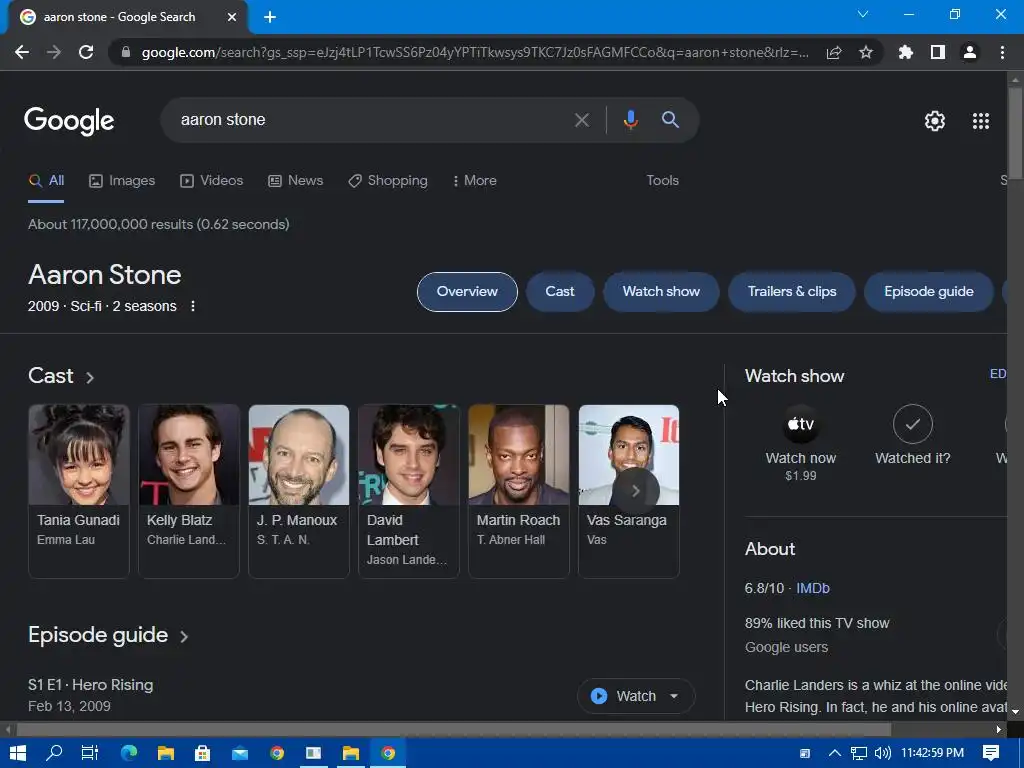The width and height of the screenshot is (1024, 768).
Task: Select the Watch show chip
Action: coord(661,292)
